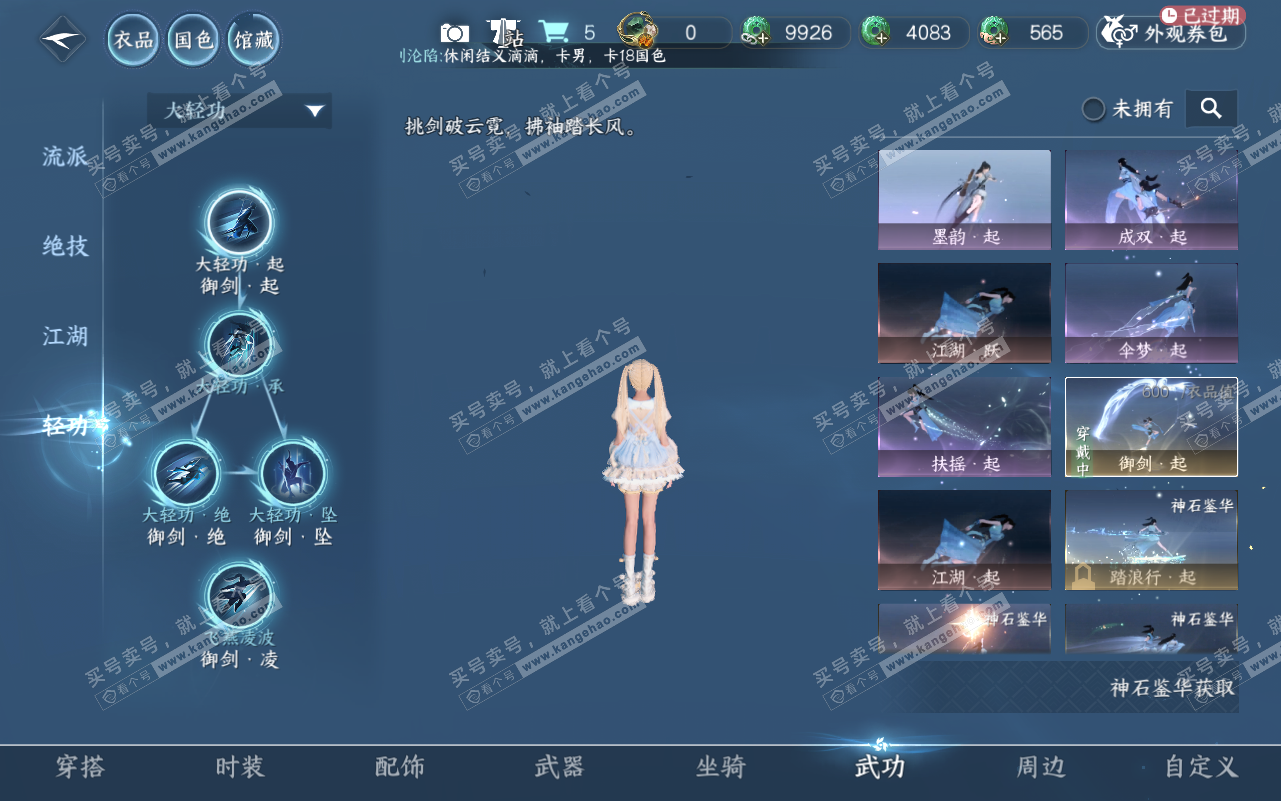This screenshot has height=801, width=1281.
Task: Select the 御剑·起 skill node
Action: coord(240,224)
